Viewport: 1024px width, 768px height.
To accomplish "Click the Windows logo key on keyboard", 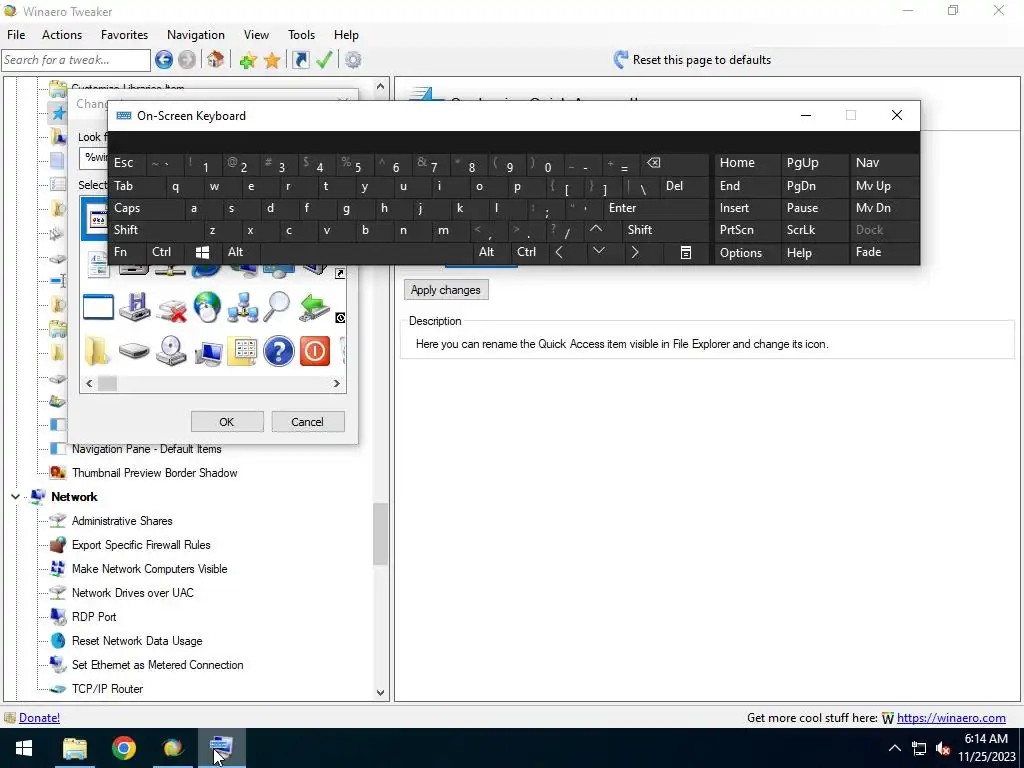I will 202,253.
